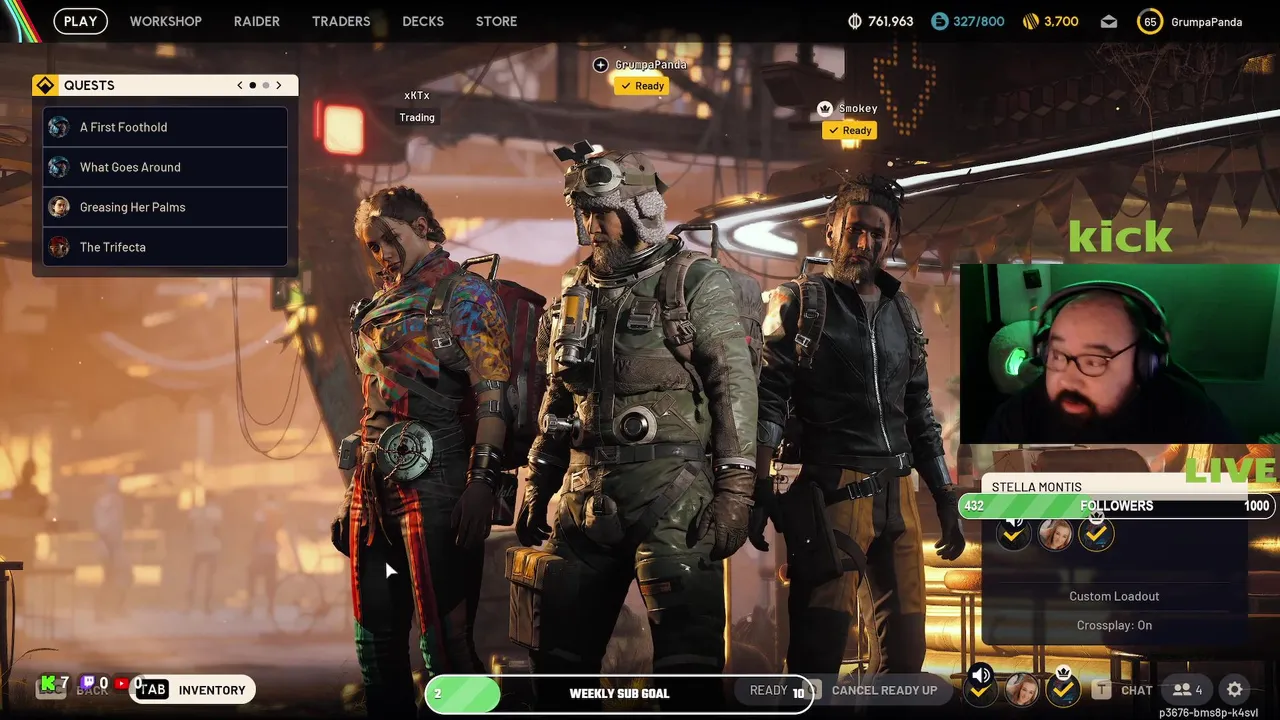This screenshot has height=720, width=1280.
Task: Click the Weekly Sub Goal progress bar
Action: 620,693
